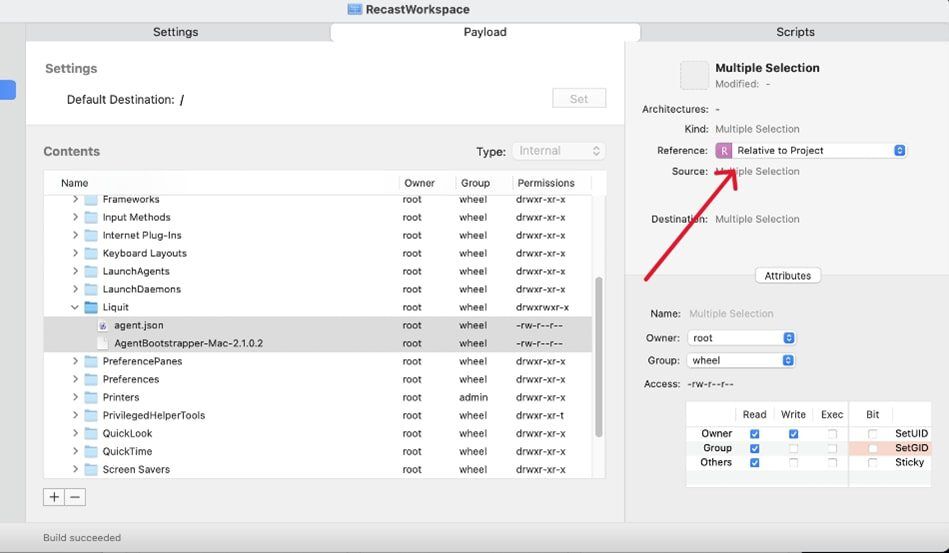Image resolution: width=949 pixels, height=553 pixels.
Task: Uncheck Owner Read permission
Action: point(754,434)
